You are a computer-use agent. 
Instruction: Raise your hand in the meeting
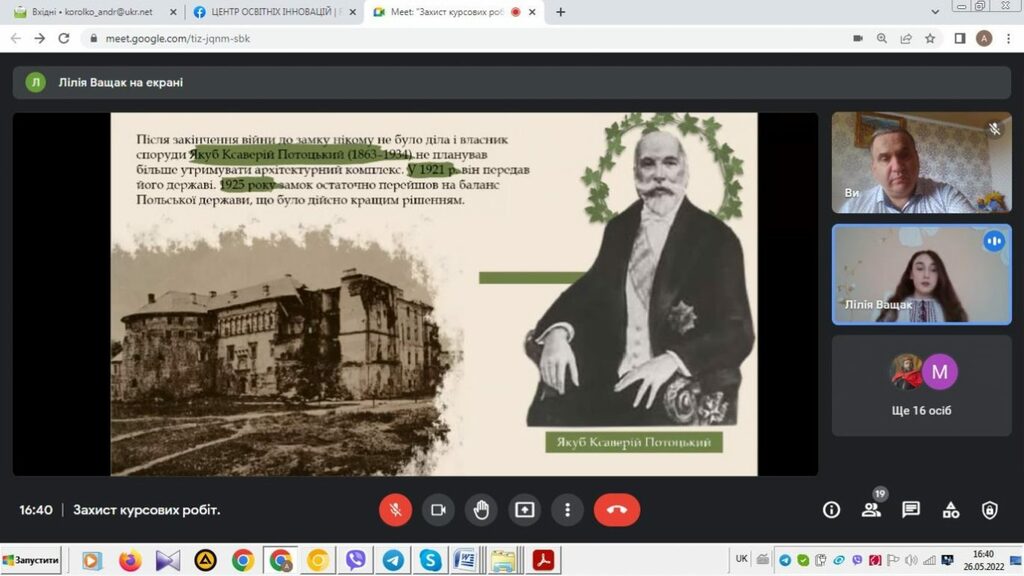coord(481,510)
